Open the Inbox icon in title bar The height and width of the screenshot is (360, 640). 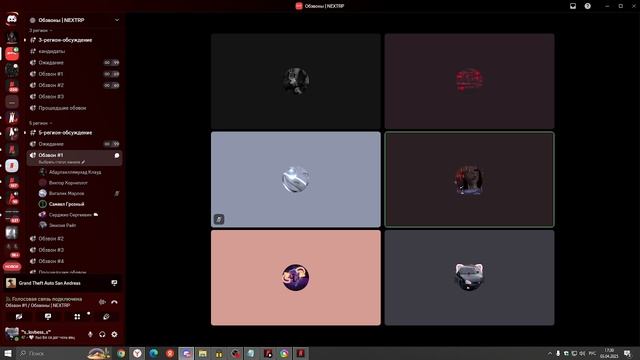[x=573, y=6]
